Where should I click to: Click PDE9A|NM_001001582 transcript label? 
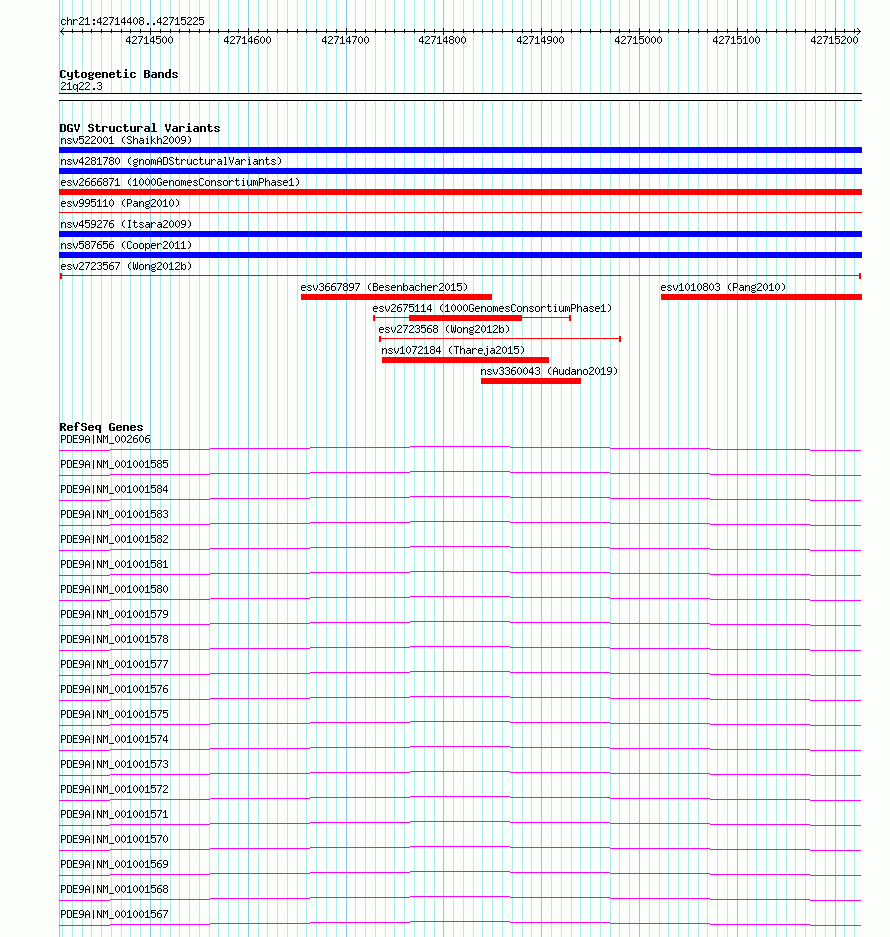coord(114,540)
